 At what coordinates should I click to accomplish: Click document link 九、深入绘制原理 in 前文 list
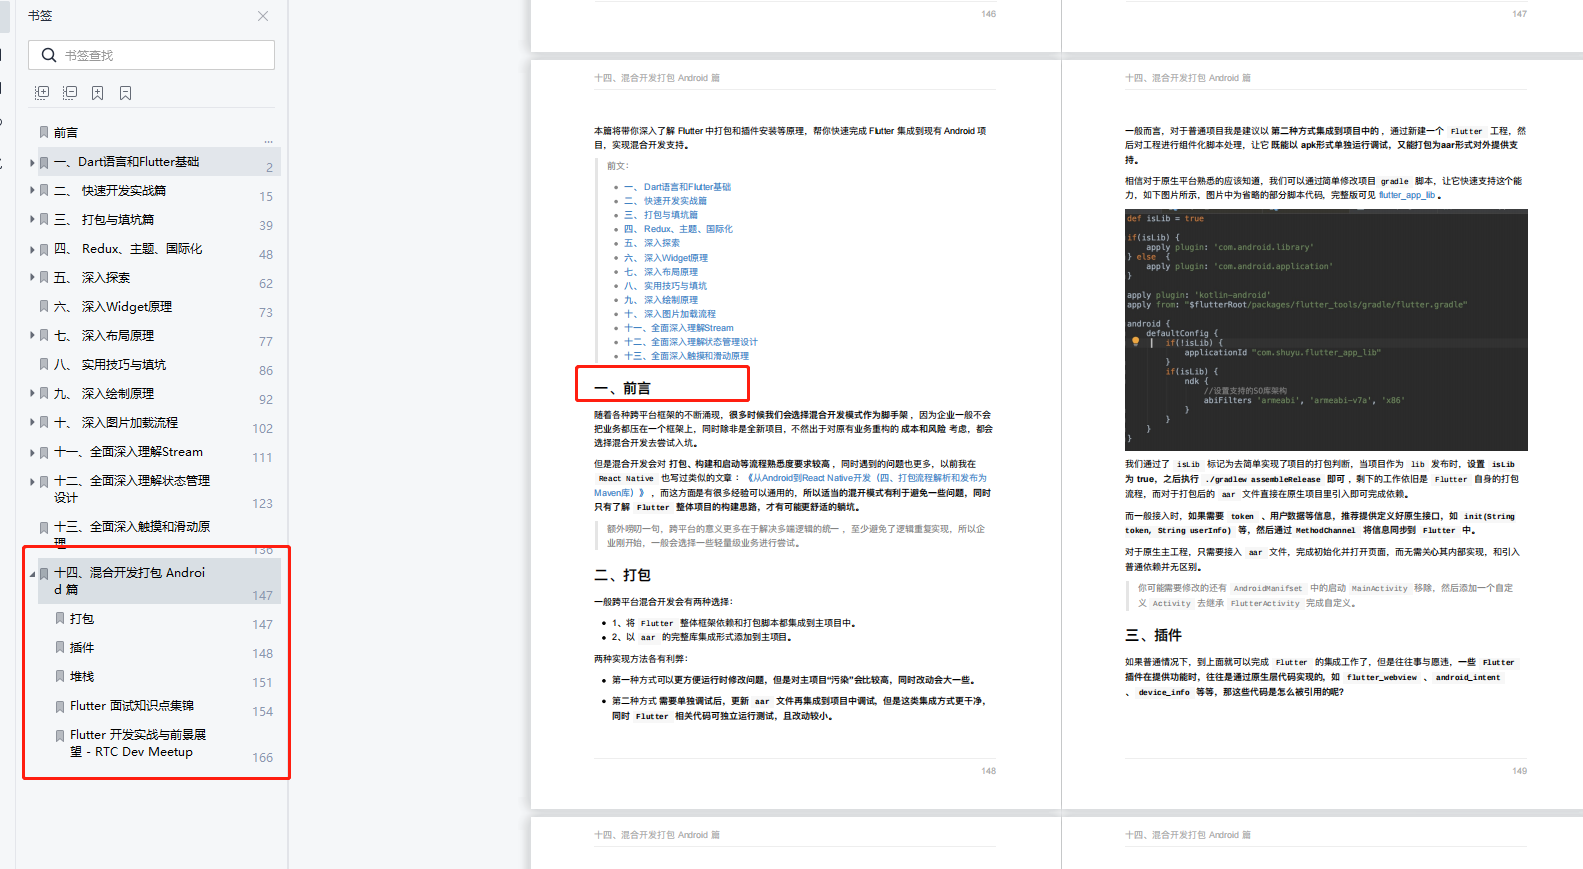pos(661,300)
